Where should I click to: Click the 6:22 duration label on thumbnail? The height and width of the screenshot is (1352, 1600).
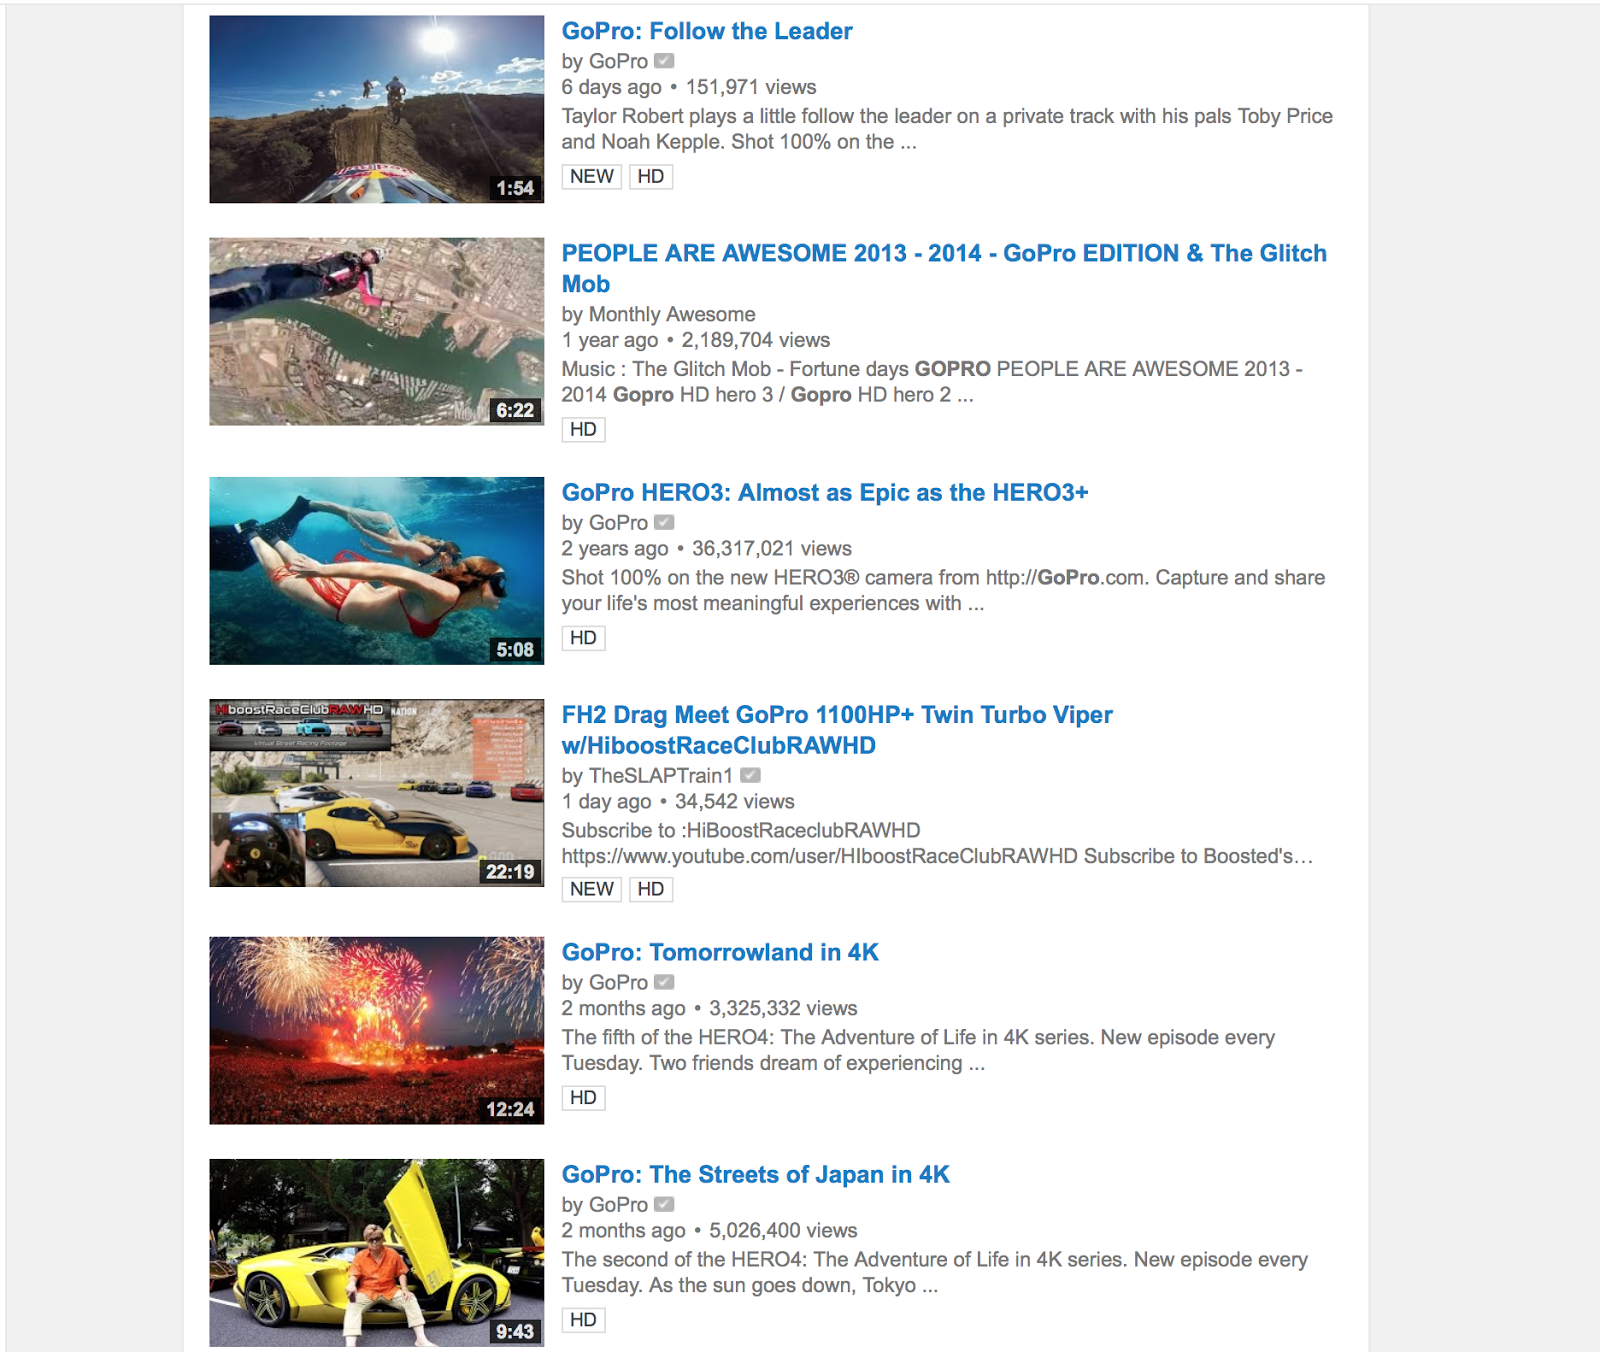click(515, 410)
